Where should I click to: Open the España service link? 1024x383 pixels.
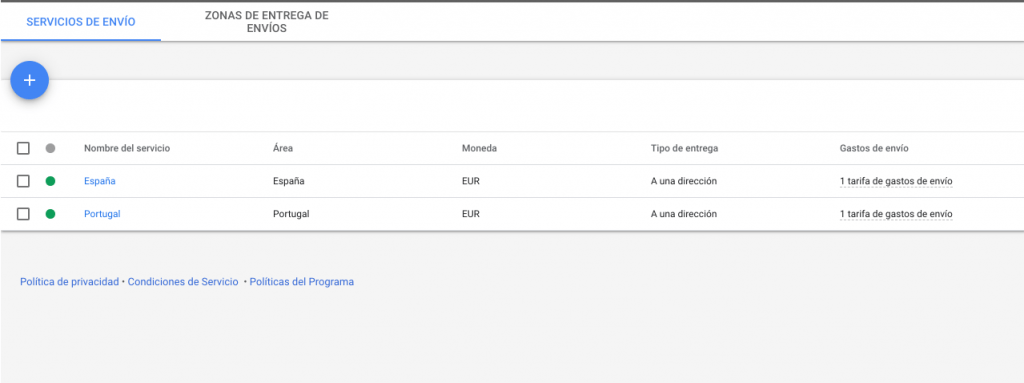[x=100, y=181]
